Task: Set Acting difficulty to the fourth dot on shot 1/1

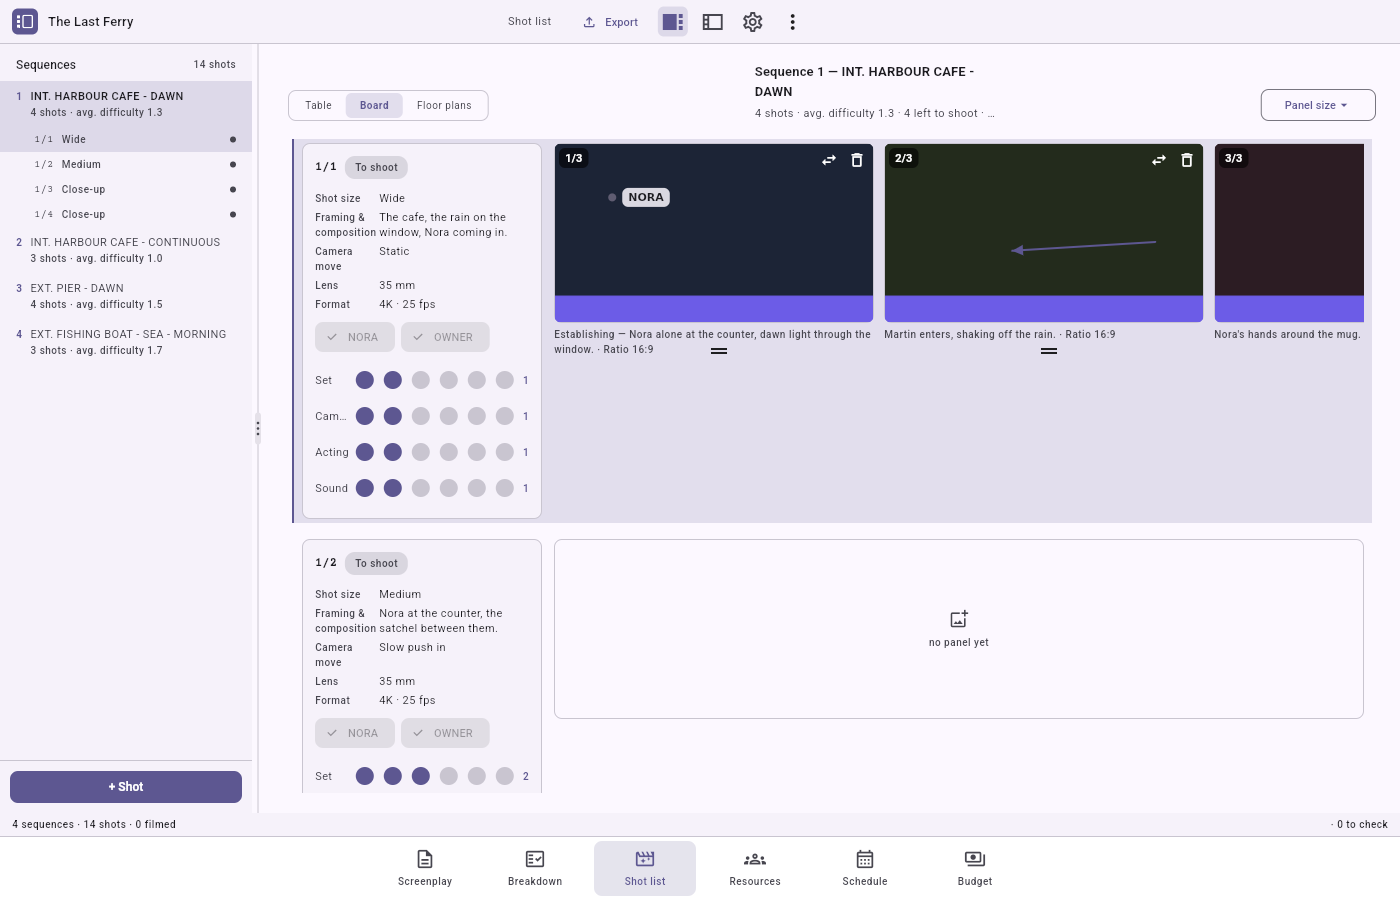Action: click(x=449, y=452)
